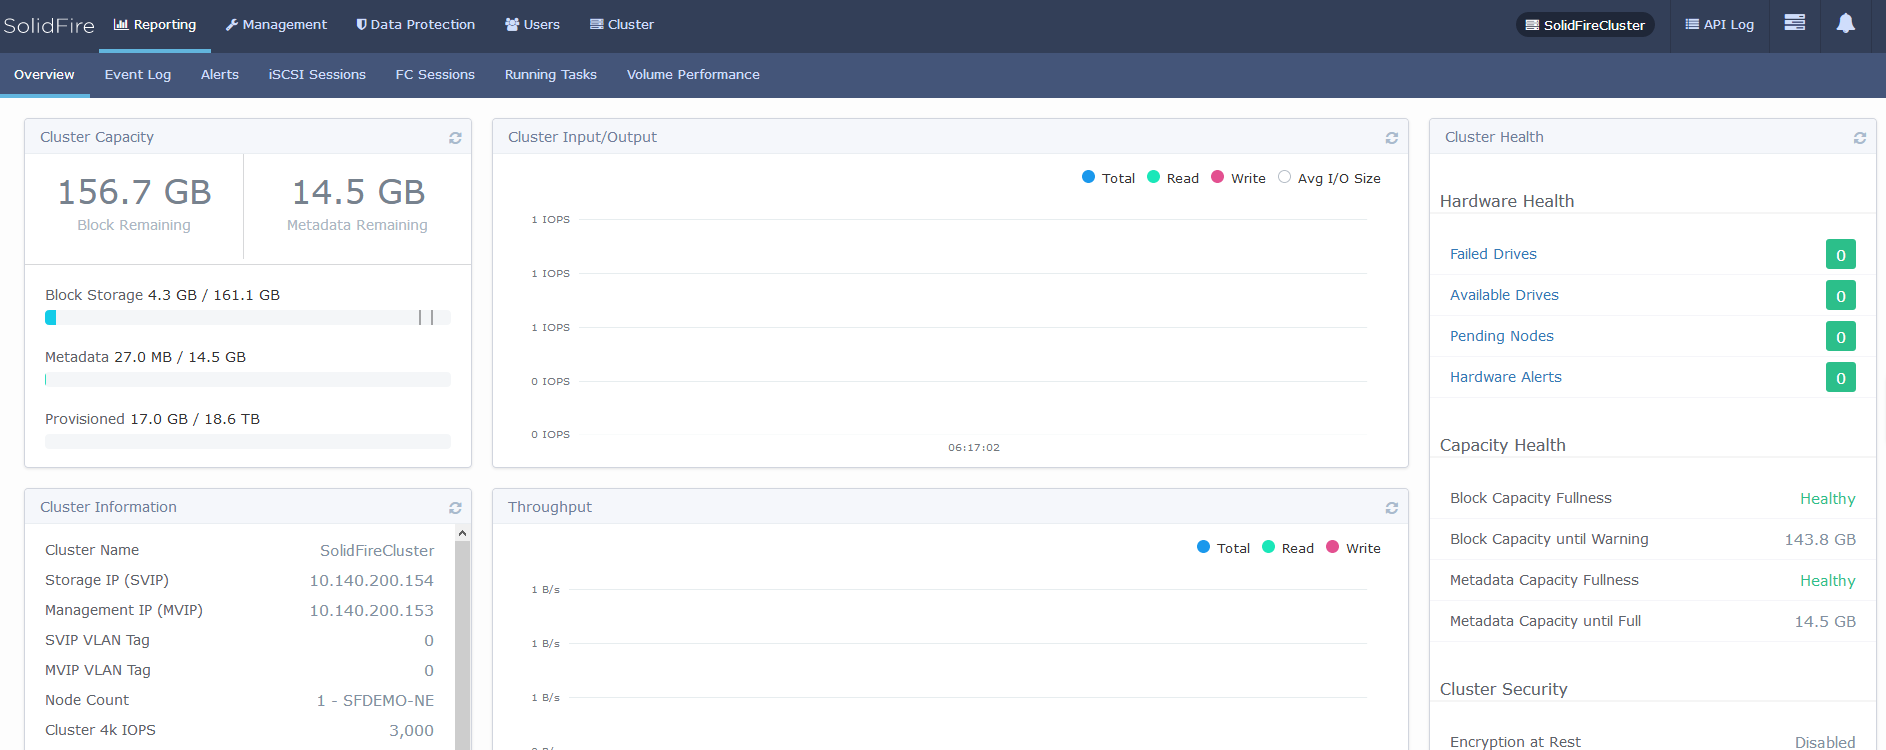This screenshot has height=750, width=1886.
Task: Open the Data Protection menu
Action: (x=416, y=25)
